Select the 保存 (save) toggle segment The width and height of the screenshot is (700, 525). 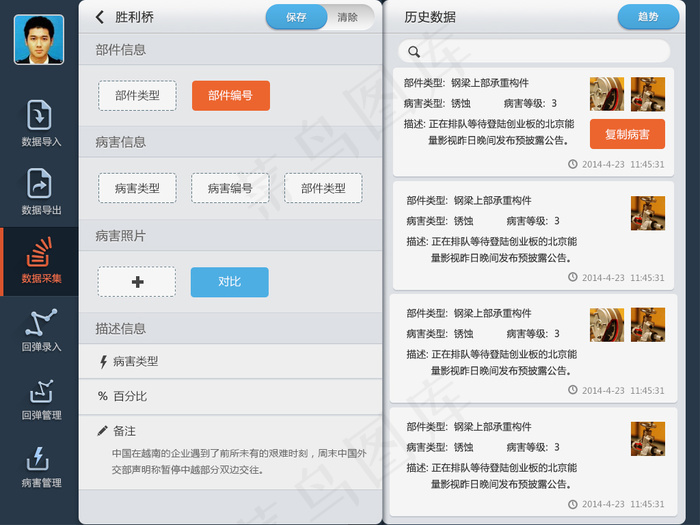(296, 17)
